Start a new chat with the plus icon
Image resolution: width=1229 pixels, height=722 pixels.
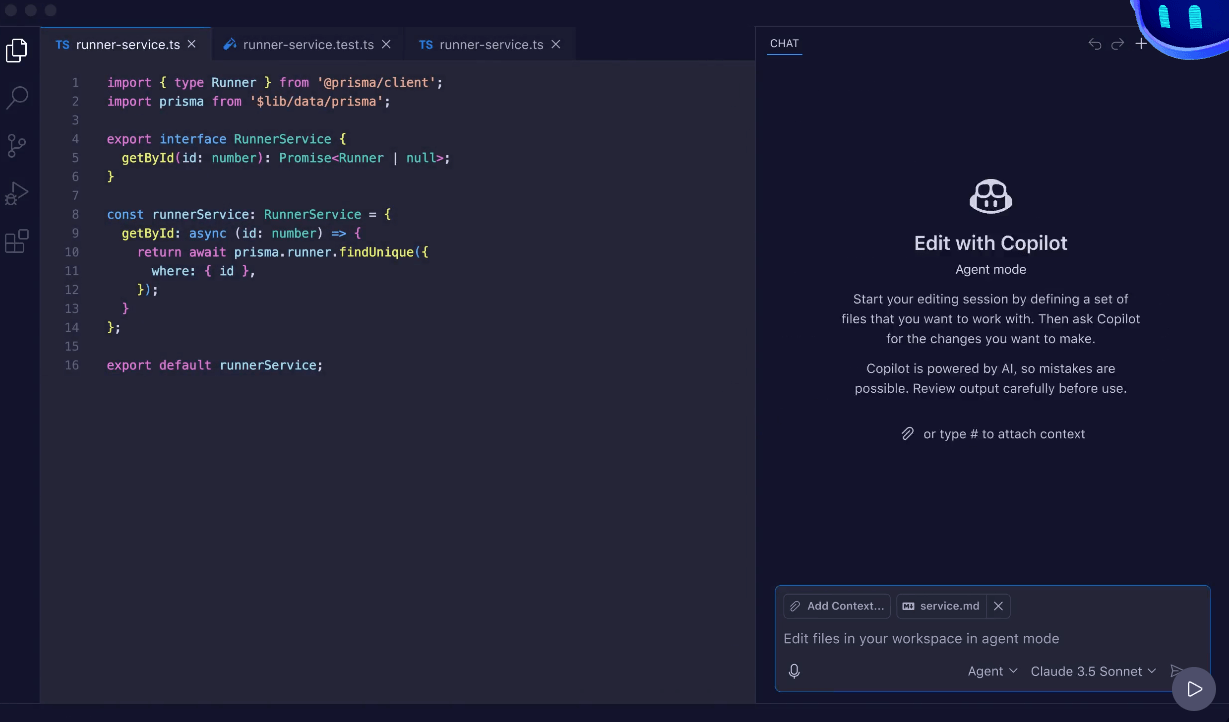click(1141, 44)
